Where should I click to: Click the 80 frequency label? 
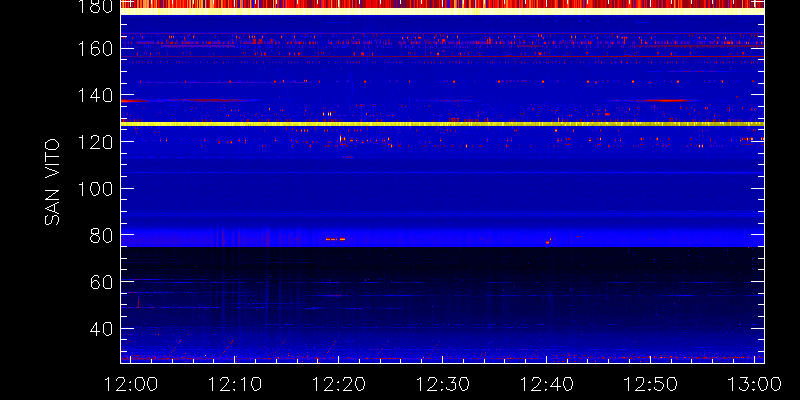[x=102, y=235]
